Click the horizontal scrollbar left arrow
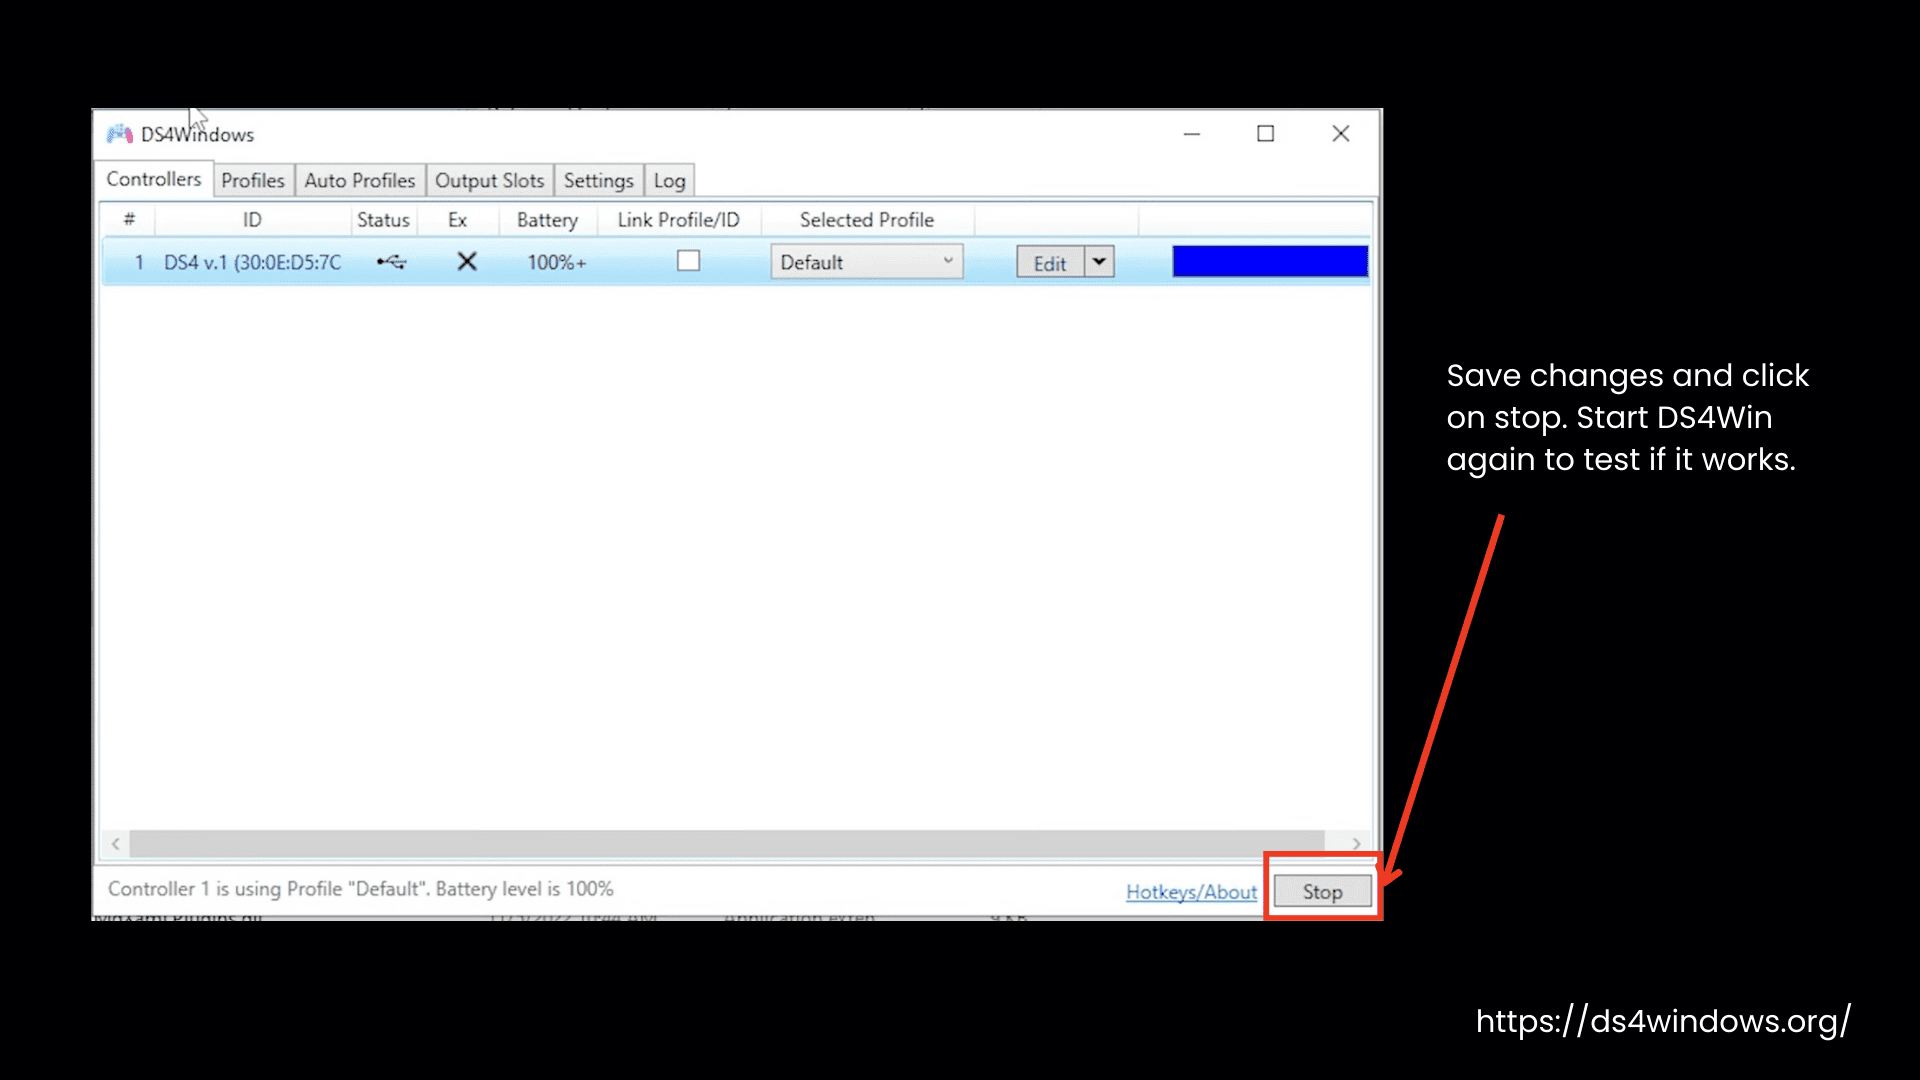Image resolution: width=1920 pixels, height=1080 pixels. (116, 844)
